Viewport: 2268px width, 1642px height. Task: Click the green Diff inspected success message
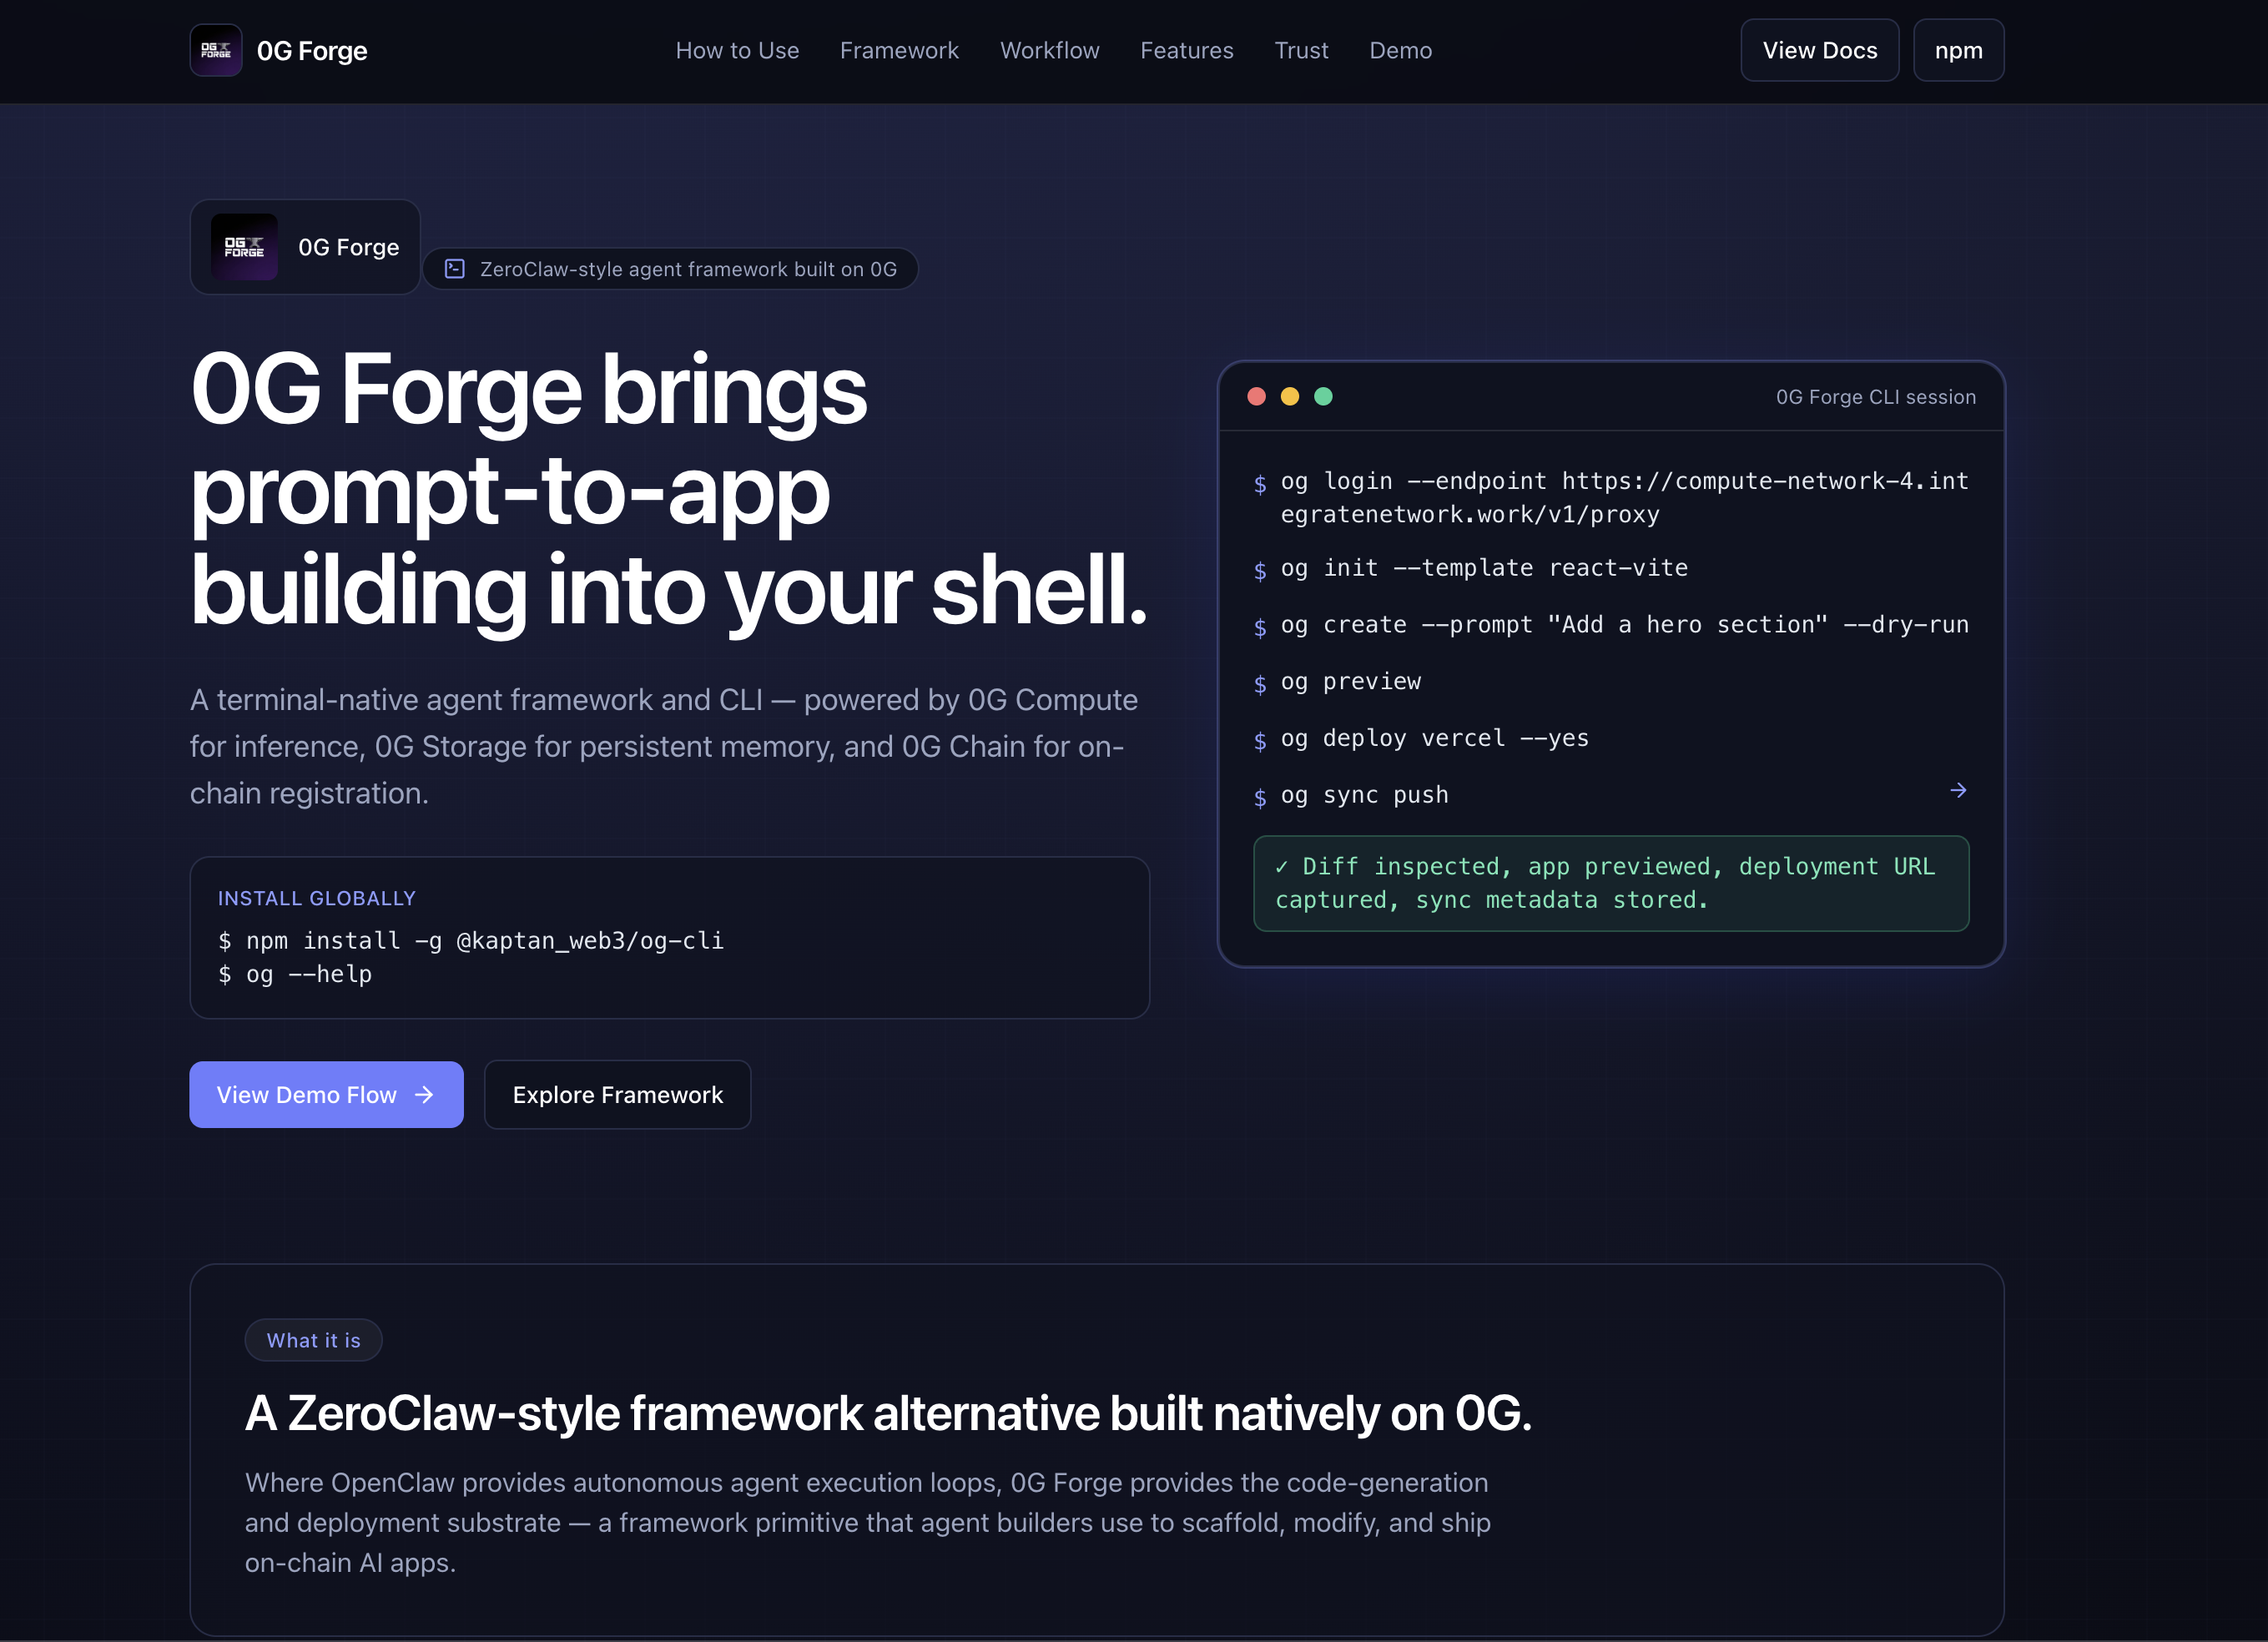pyautogui.click(x=1611, y=884)
